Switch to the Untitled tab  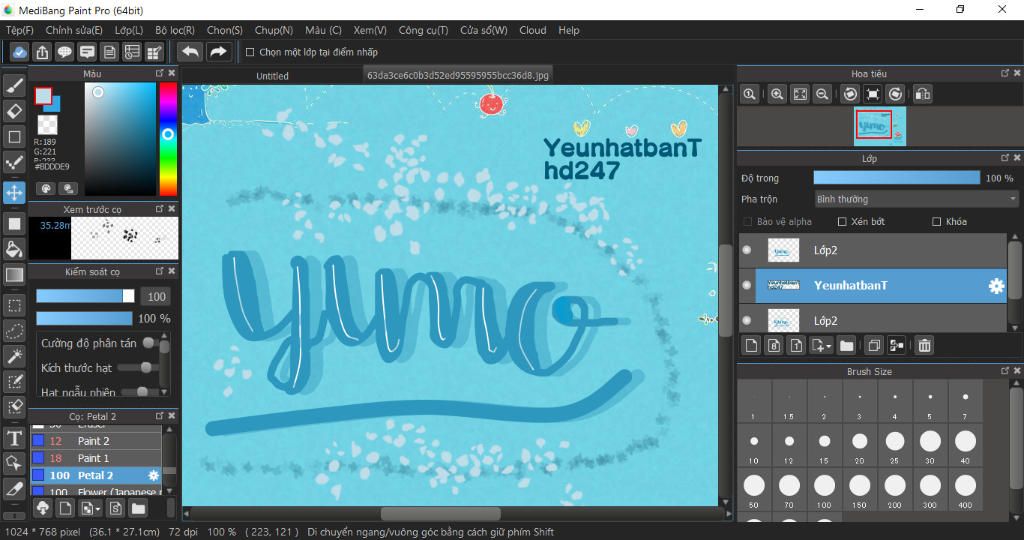[x=272, y=76]
